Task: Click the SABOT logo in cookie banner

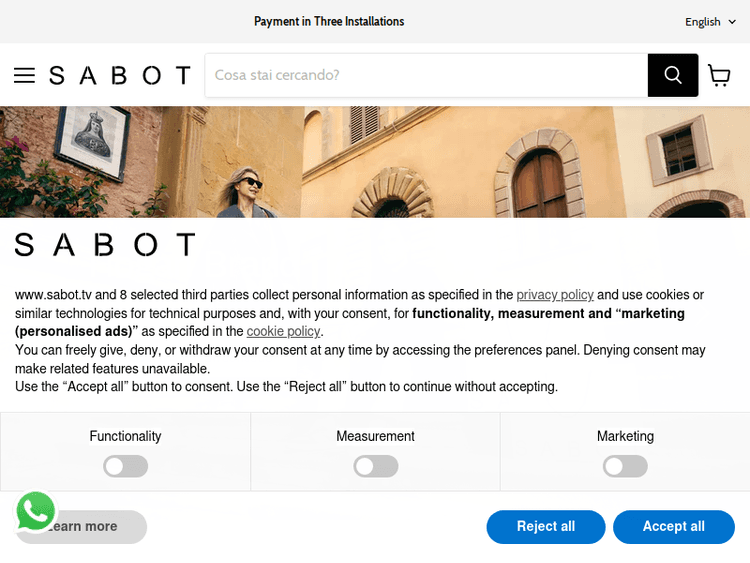Action: pos(105,245)
